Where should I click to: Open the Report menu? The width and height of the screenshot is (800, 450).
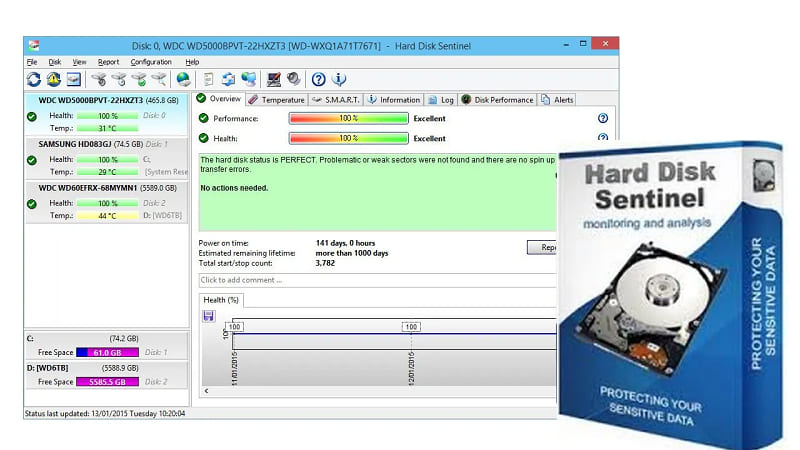click(108, 62)
